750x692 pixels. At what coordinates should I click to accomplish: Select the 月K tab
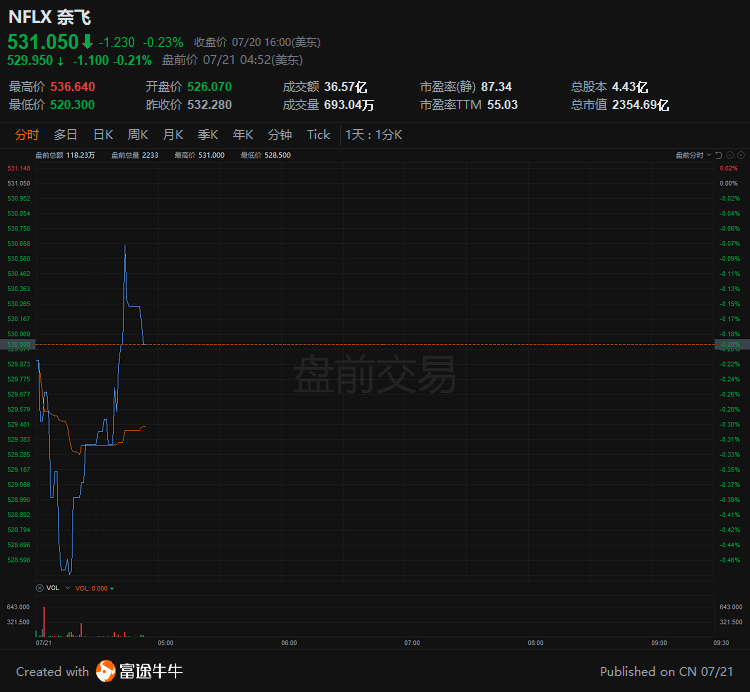click(x=173, y=135)
